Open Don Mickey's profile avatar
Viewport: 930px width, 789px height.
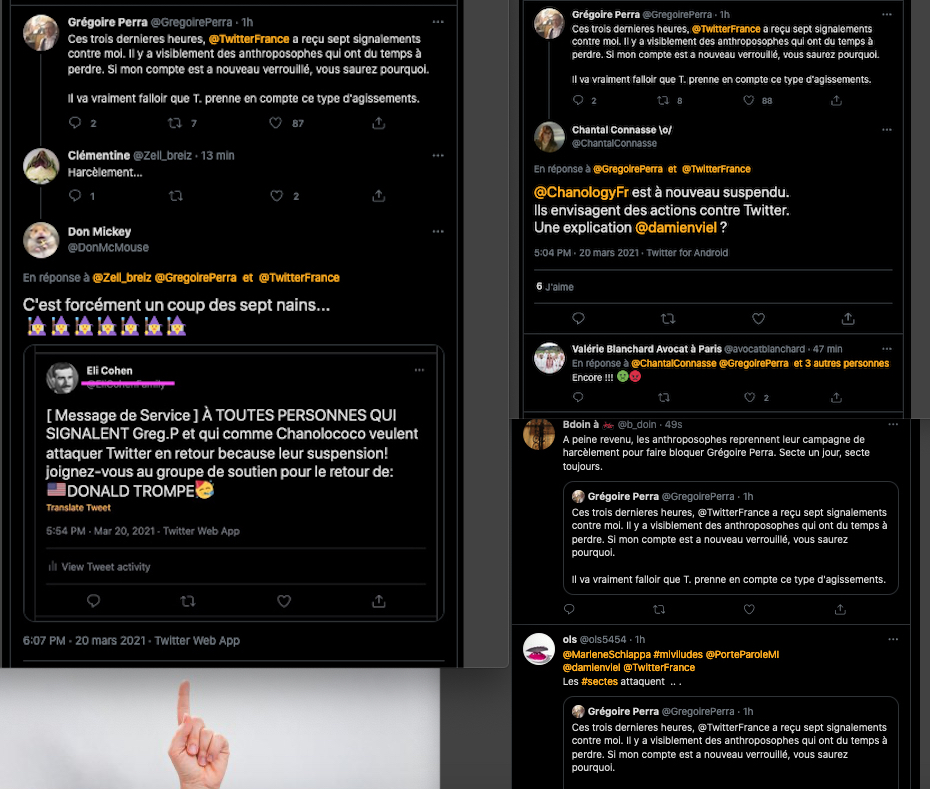pos(41,240)
